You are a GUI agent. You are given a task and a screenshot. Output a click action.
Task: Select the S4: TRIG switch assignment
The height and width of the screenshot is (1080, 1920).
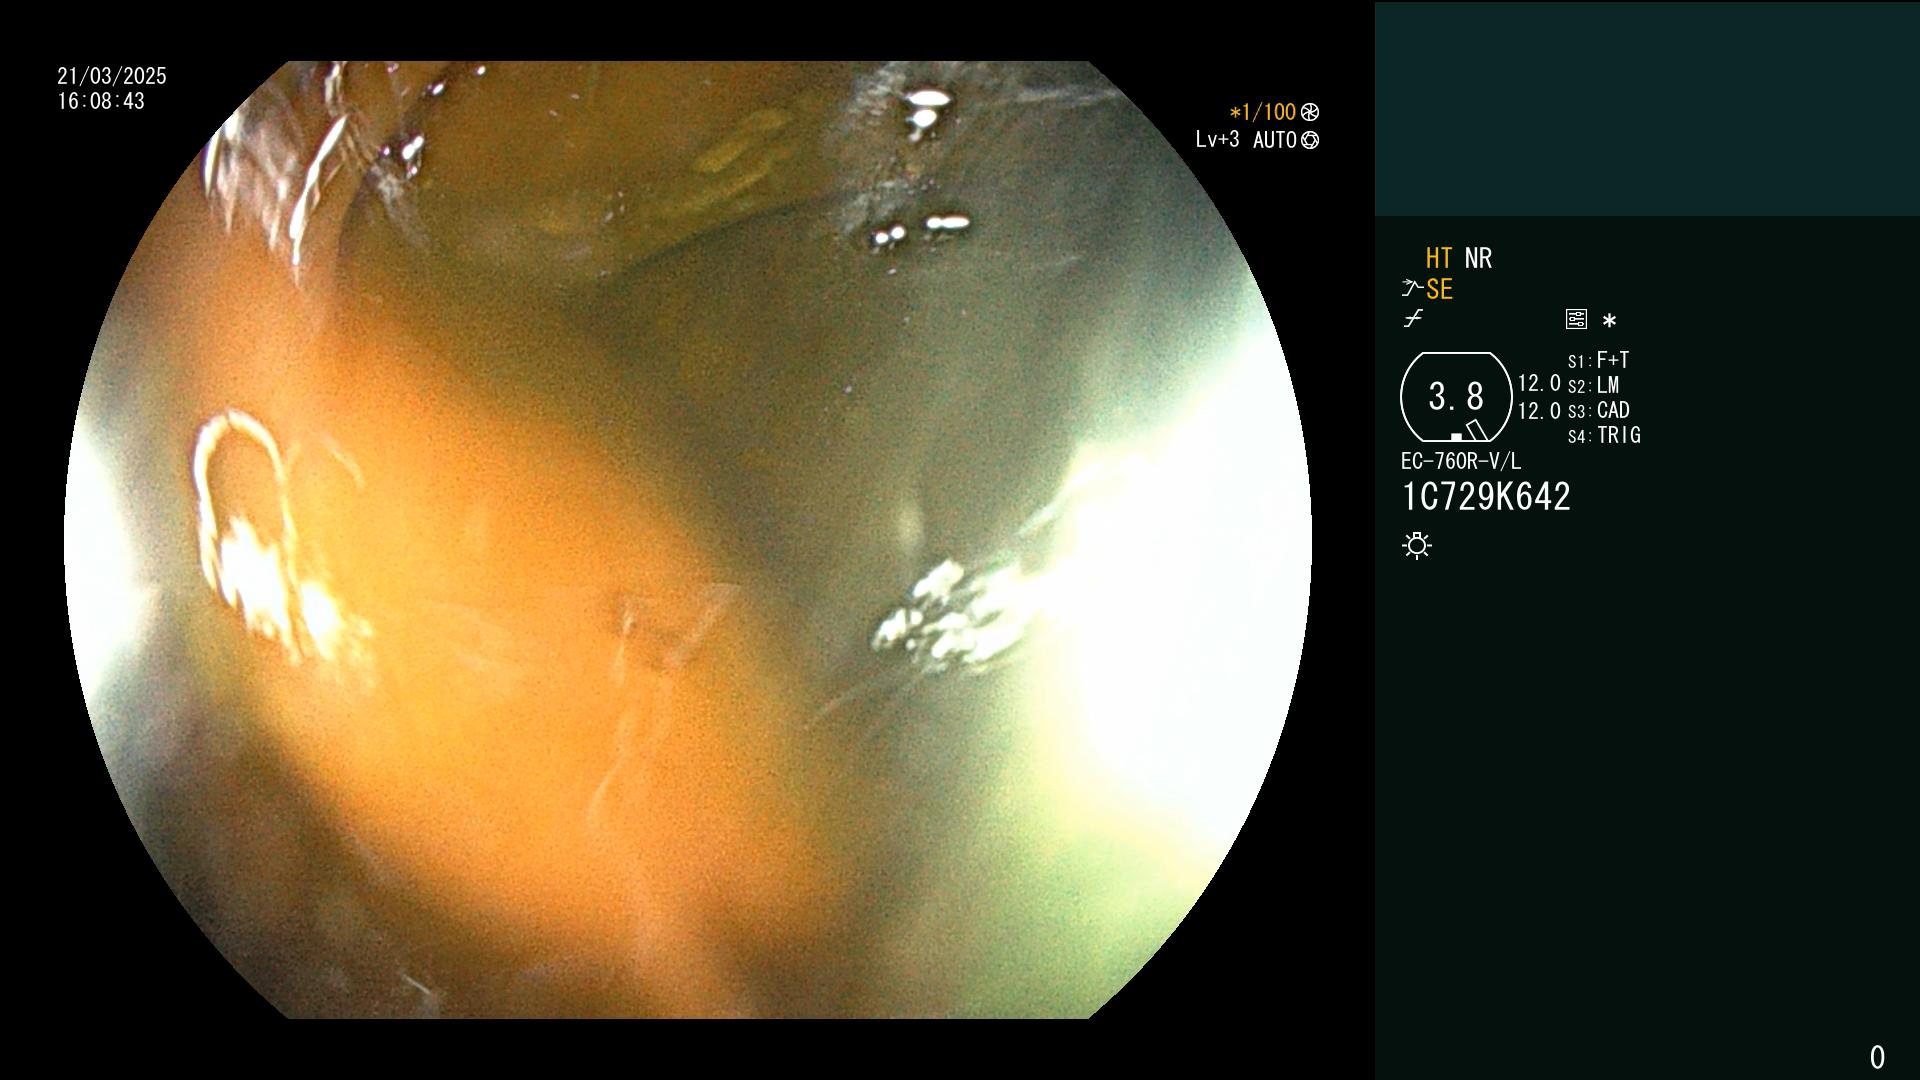[1604, 435]
